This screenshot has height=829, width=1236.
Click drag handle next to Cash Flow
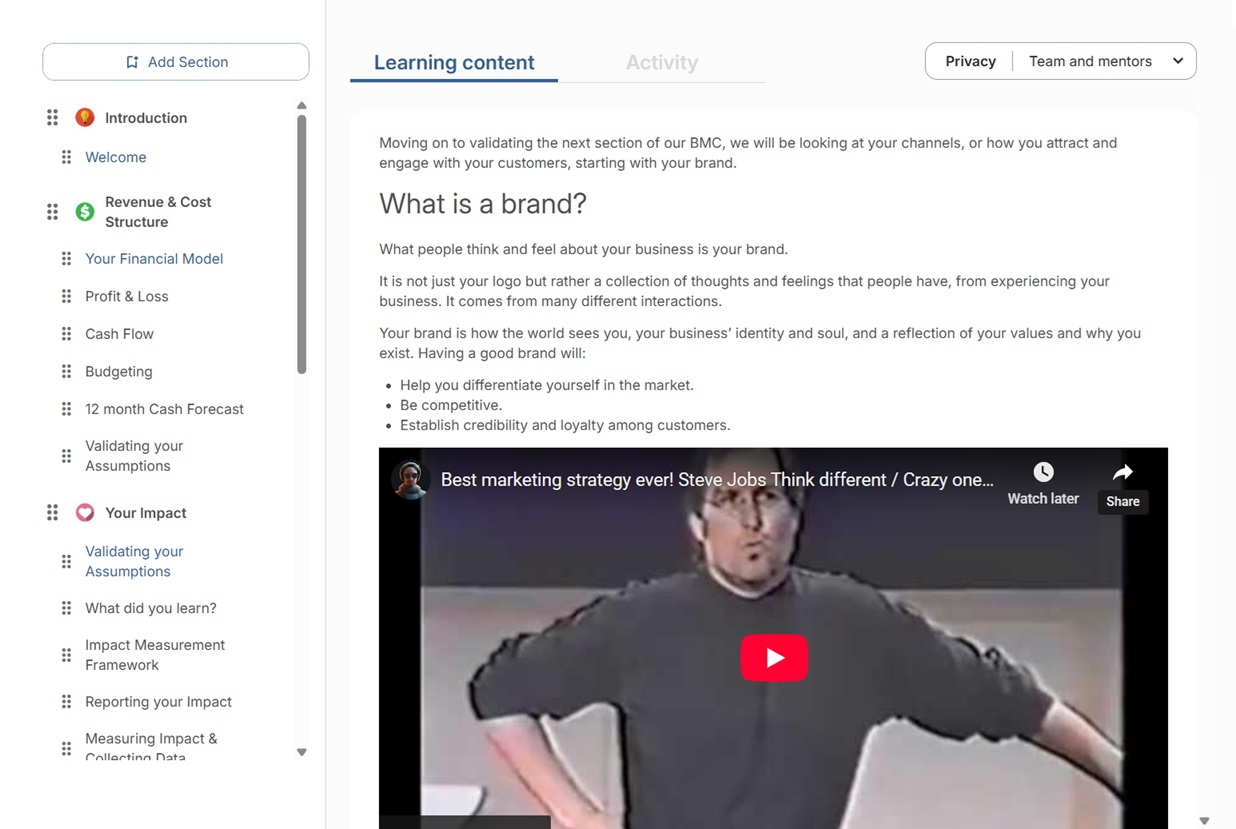tap(66, 334)
